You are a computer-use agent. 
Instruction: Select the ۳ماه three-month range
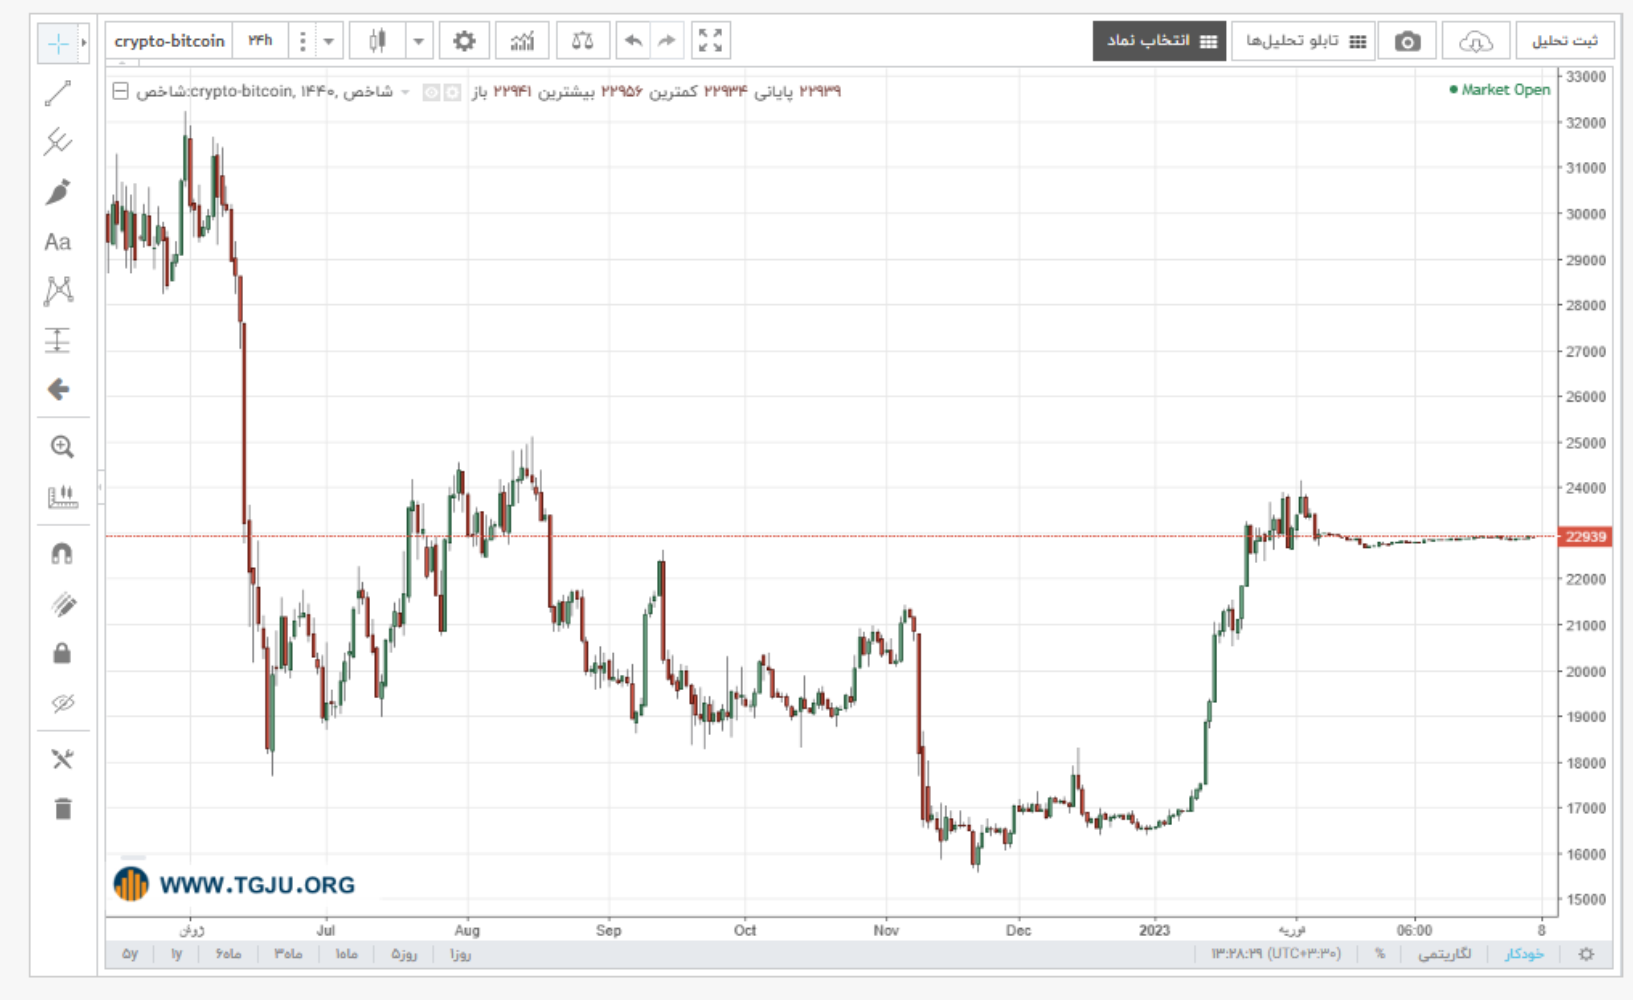point(288,954)
